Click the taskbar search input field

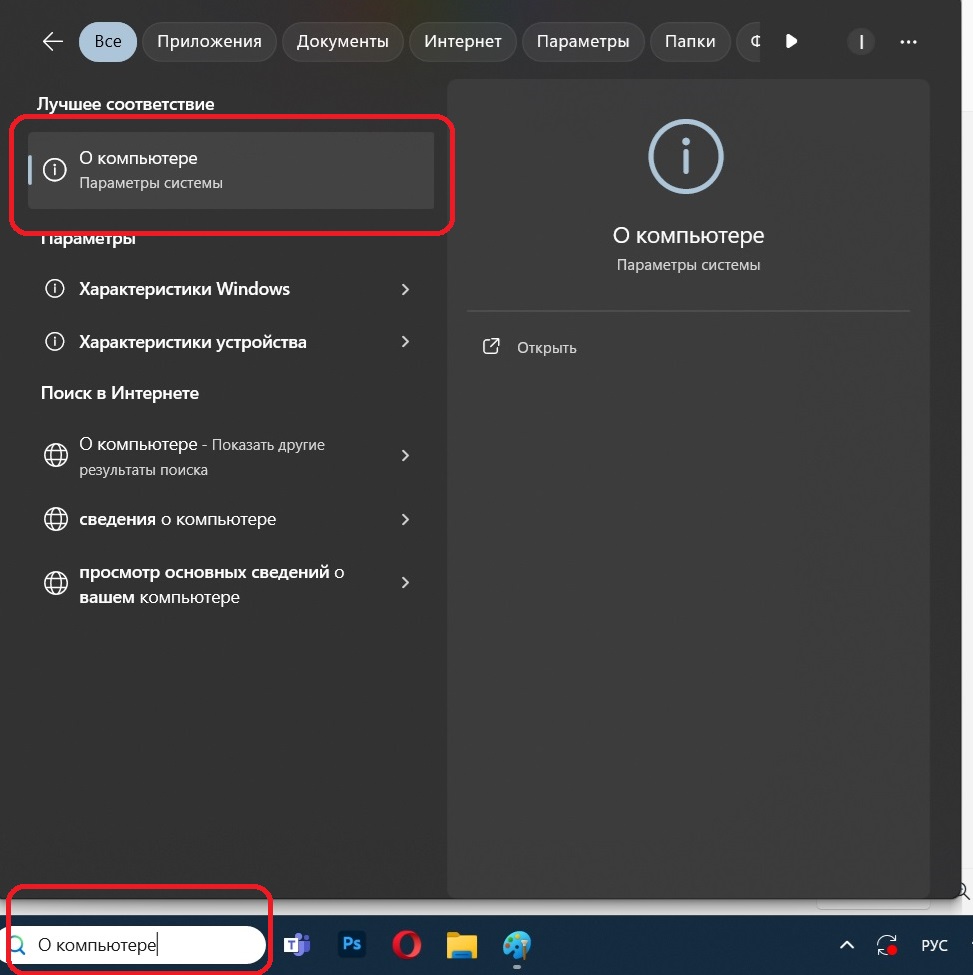140,944
